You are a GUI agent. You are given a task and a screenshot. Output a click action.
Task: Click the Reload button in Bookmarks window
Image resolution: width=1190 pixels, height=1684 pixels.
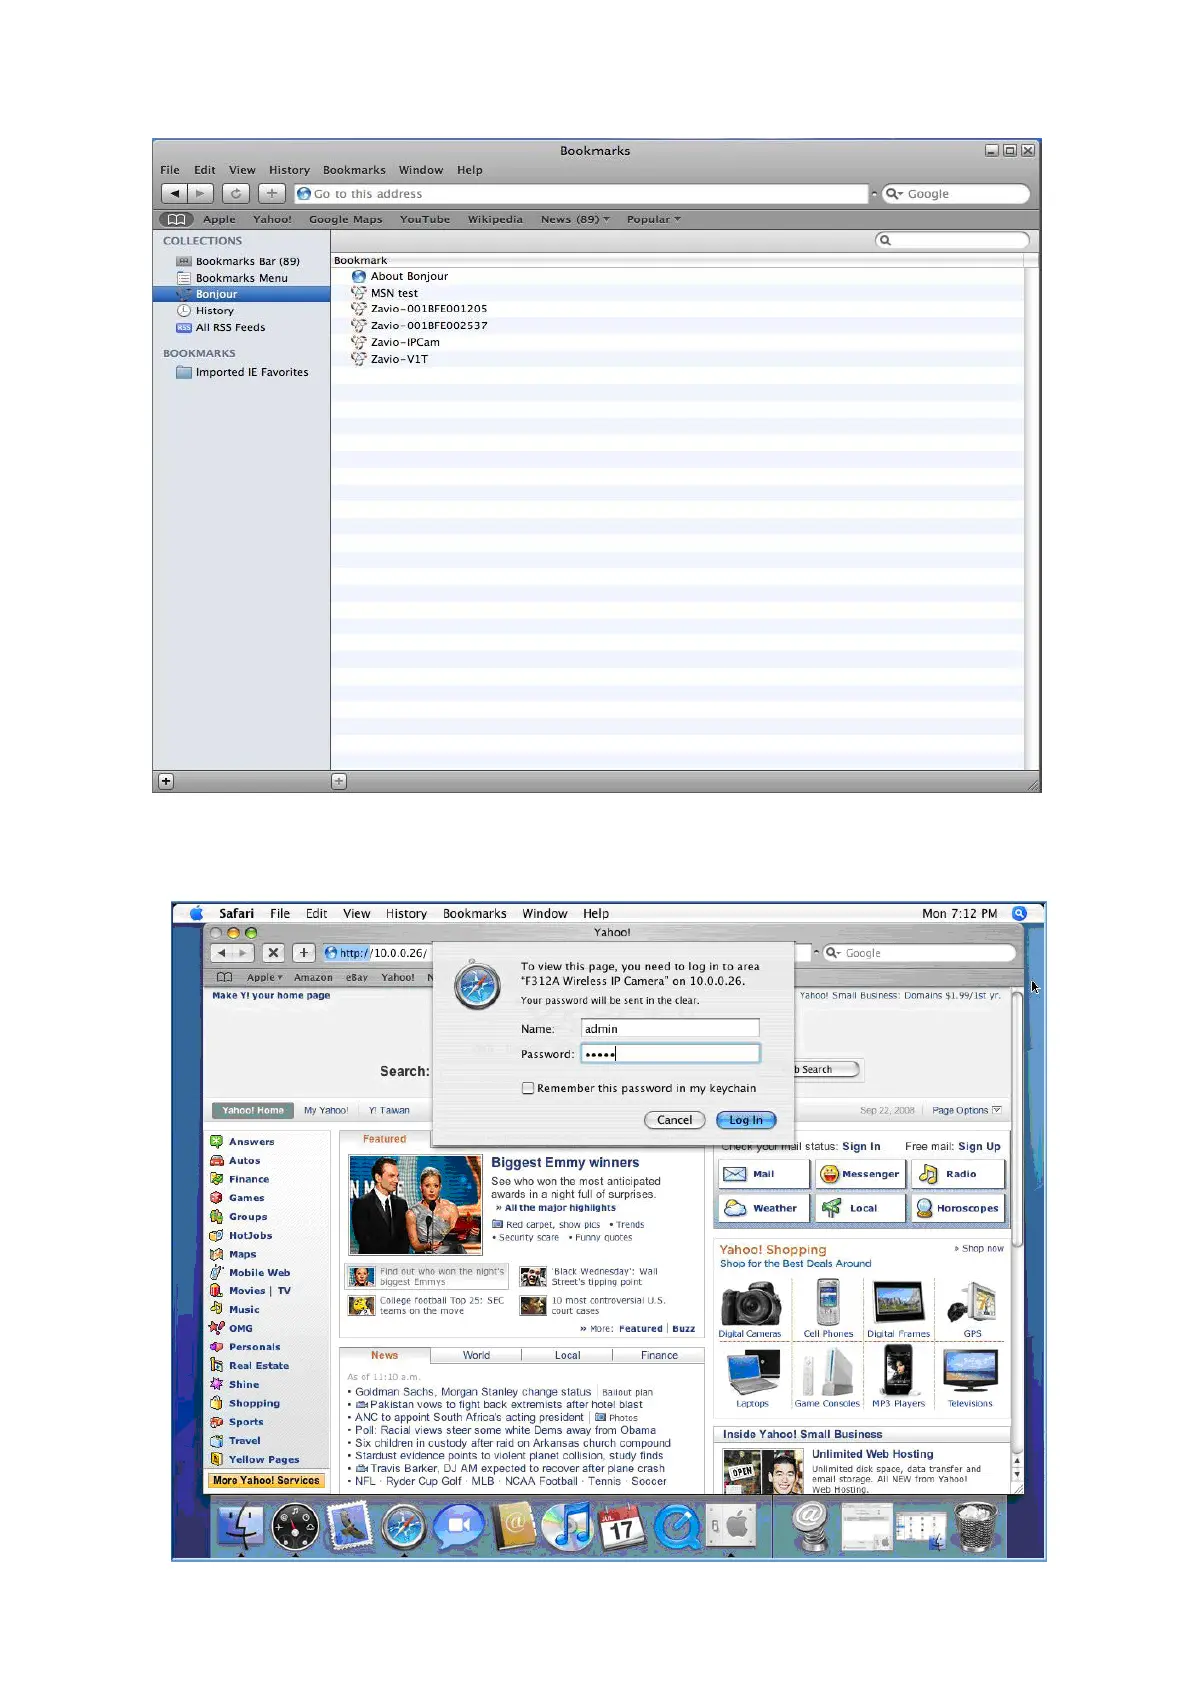(236, 193)
